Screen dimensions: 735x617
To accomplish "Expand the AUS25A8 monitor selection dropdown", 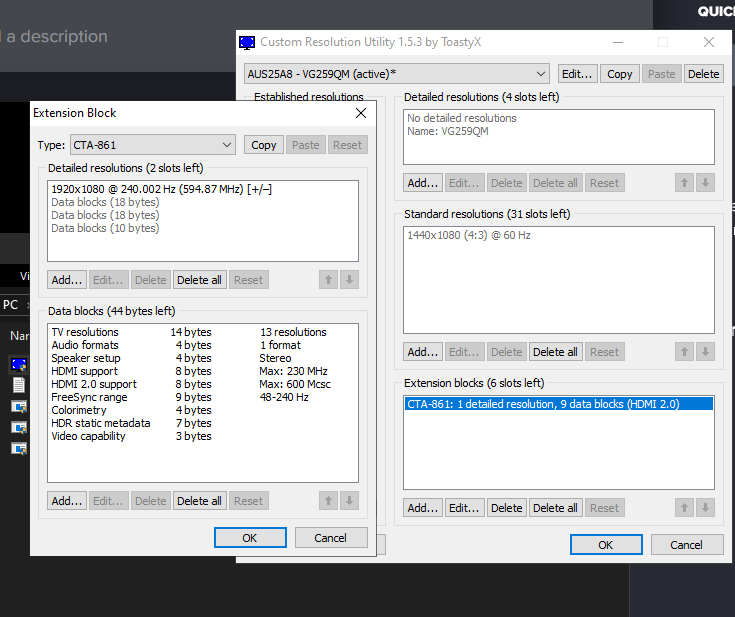I will pos(397,73).
